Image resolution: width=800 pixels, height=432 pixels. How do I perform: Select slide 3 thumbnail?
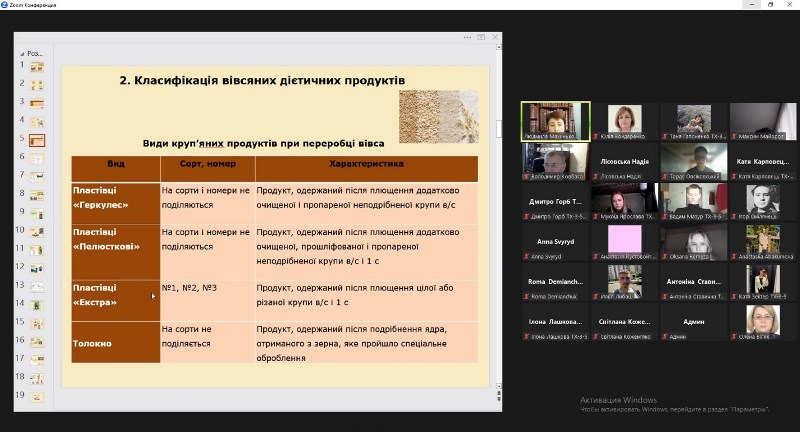37,104
